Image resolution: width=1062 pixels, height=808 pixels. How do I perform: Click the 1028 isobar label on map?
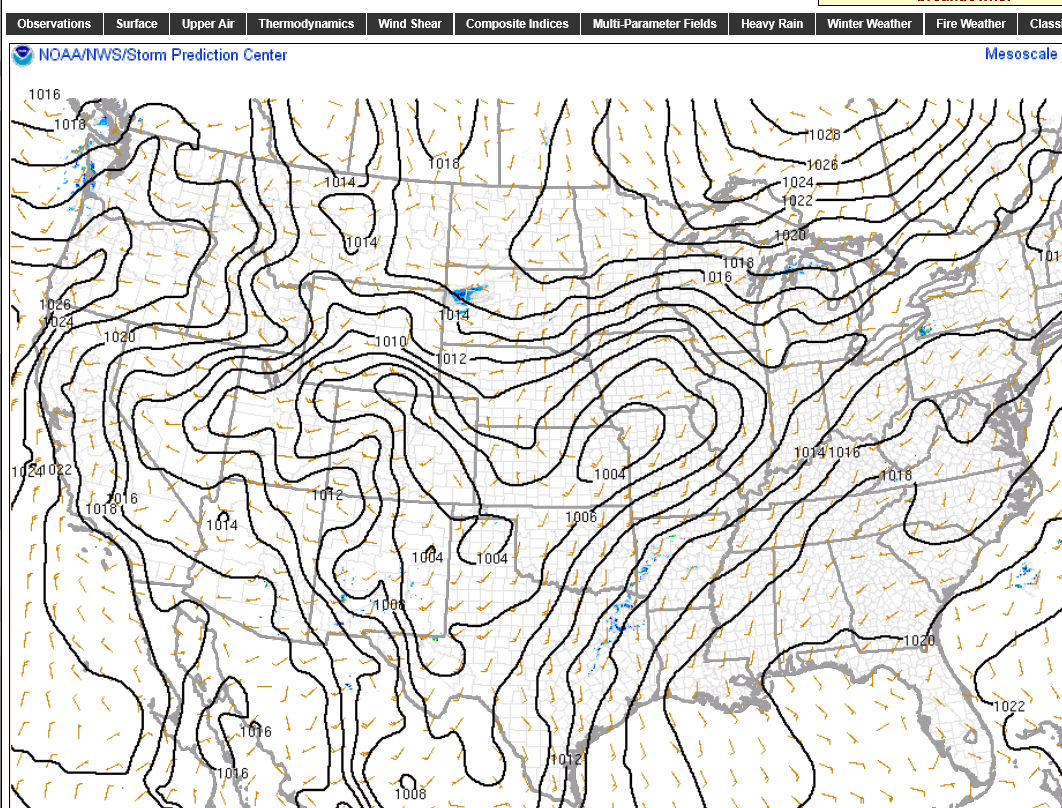(x=824, y=135)
